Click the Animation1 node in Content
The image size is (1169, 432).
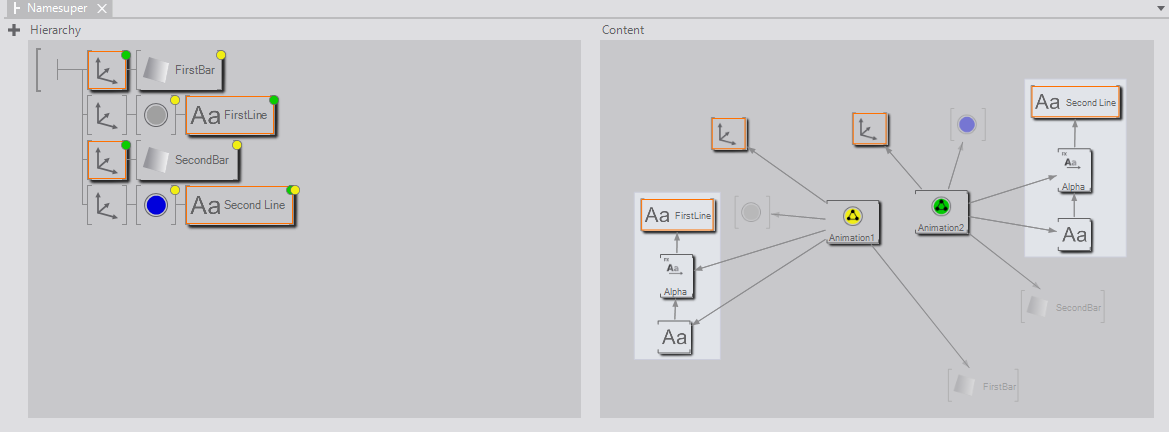(x=852, y=221)
